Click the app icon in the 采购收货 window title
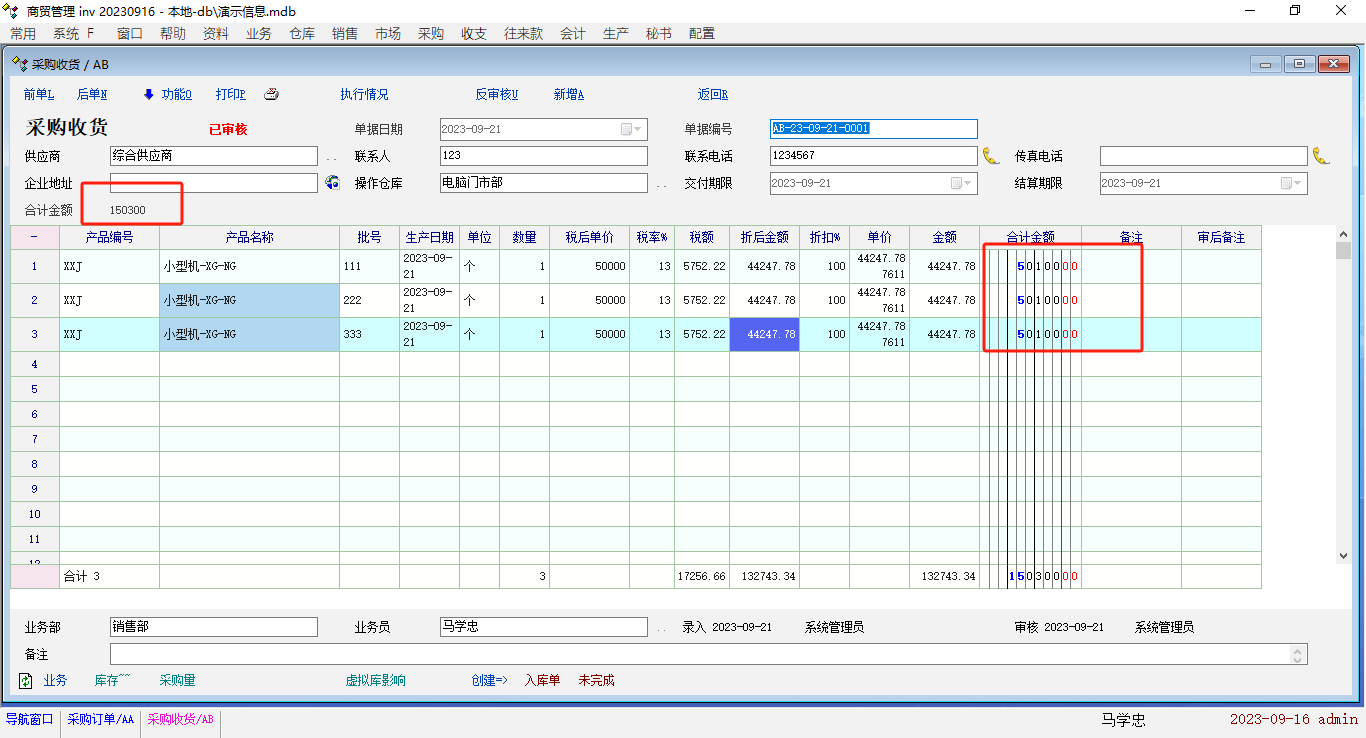 pos(20,64)
